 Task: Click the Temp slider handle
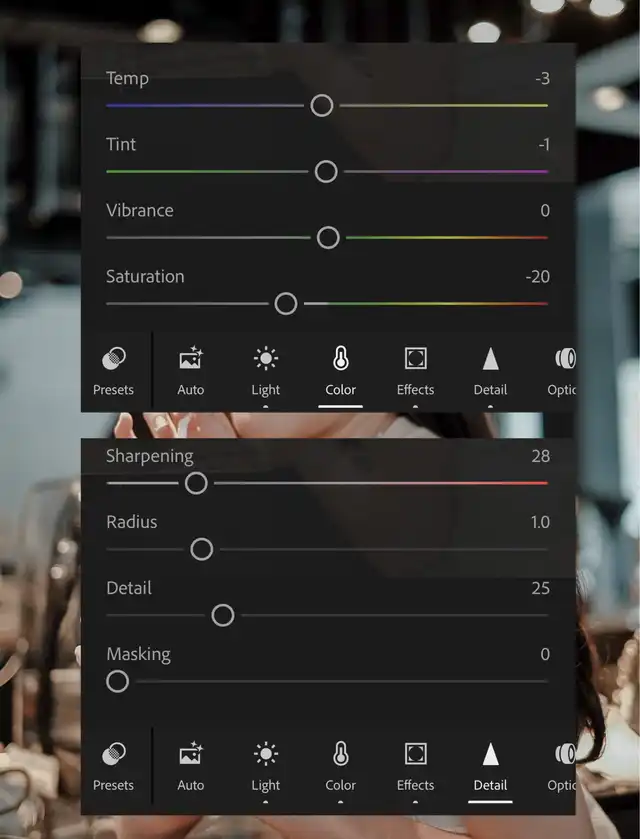click(x=322, y=105)
